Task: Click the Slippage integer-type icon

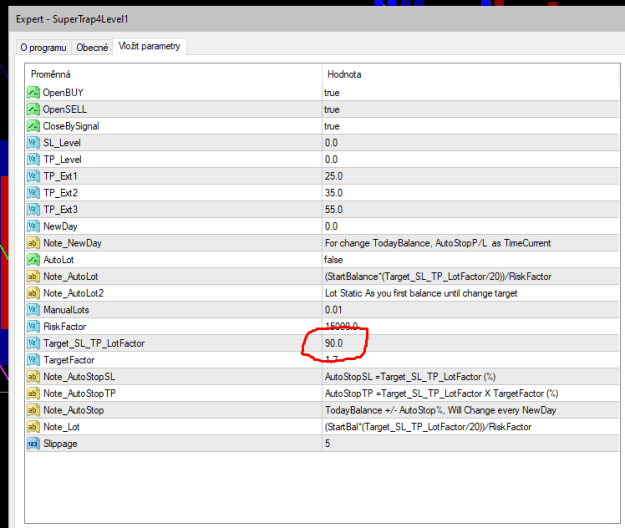Action: (x=33, y=444)
